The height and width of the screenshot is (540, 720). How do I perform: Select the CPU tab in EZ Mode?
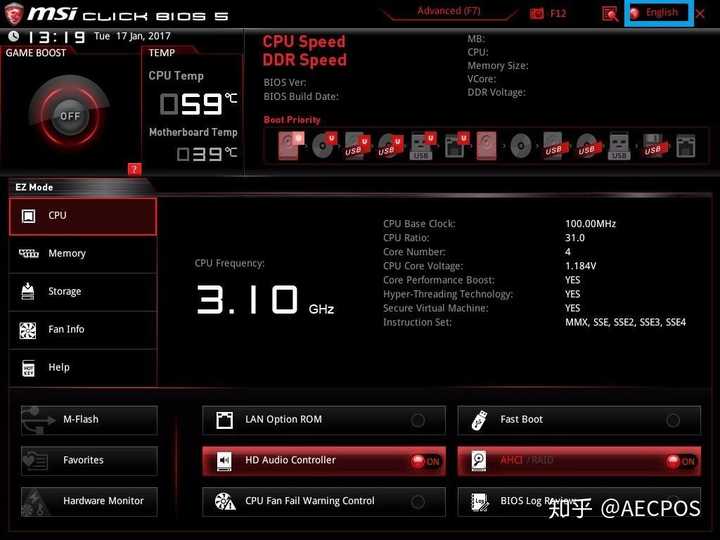click(83, 216)
